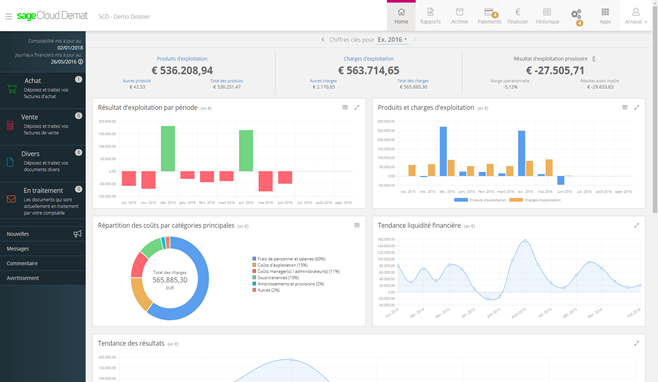Show table view for Produits et charges chart
The image size is (658, 382).
(x=624, y=107)
